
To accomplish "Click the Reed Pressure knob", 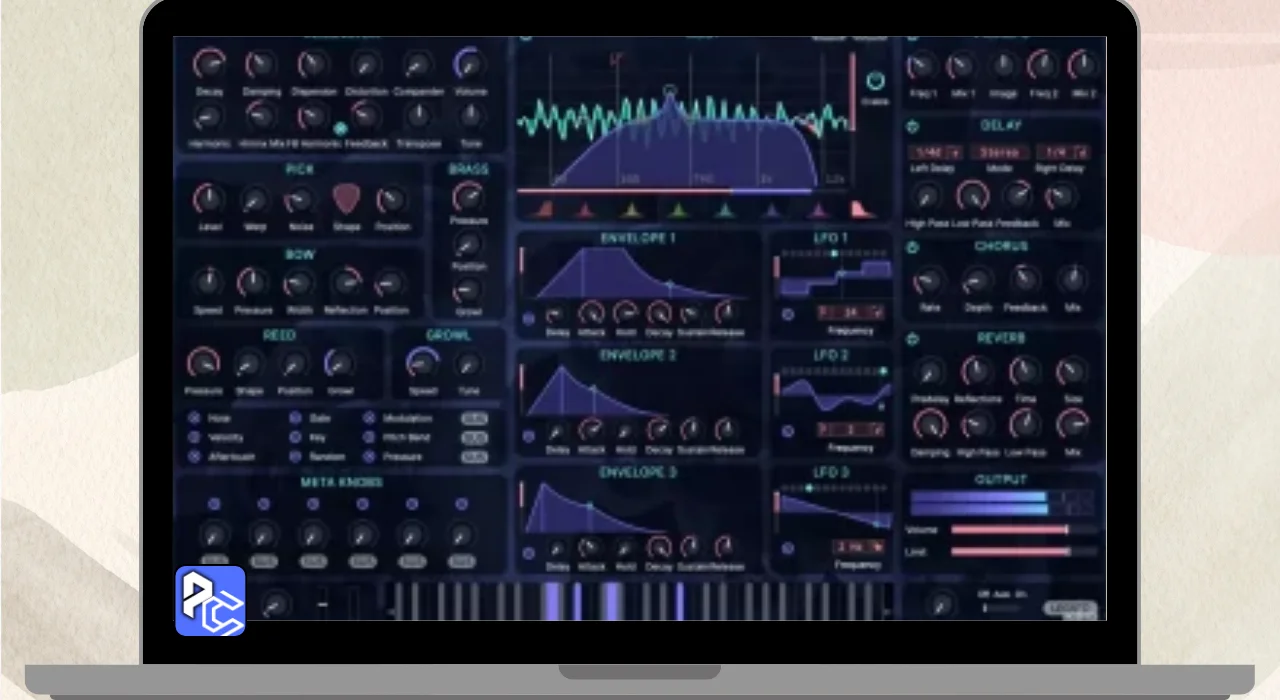I will (203, 363).
